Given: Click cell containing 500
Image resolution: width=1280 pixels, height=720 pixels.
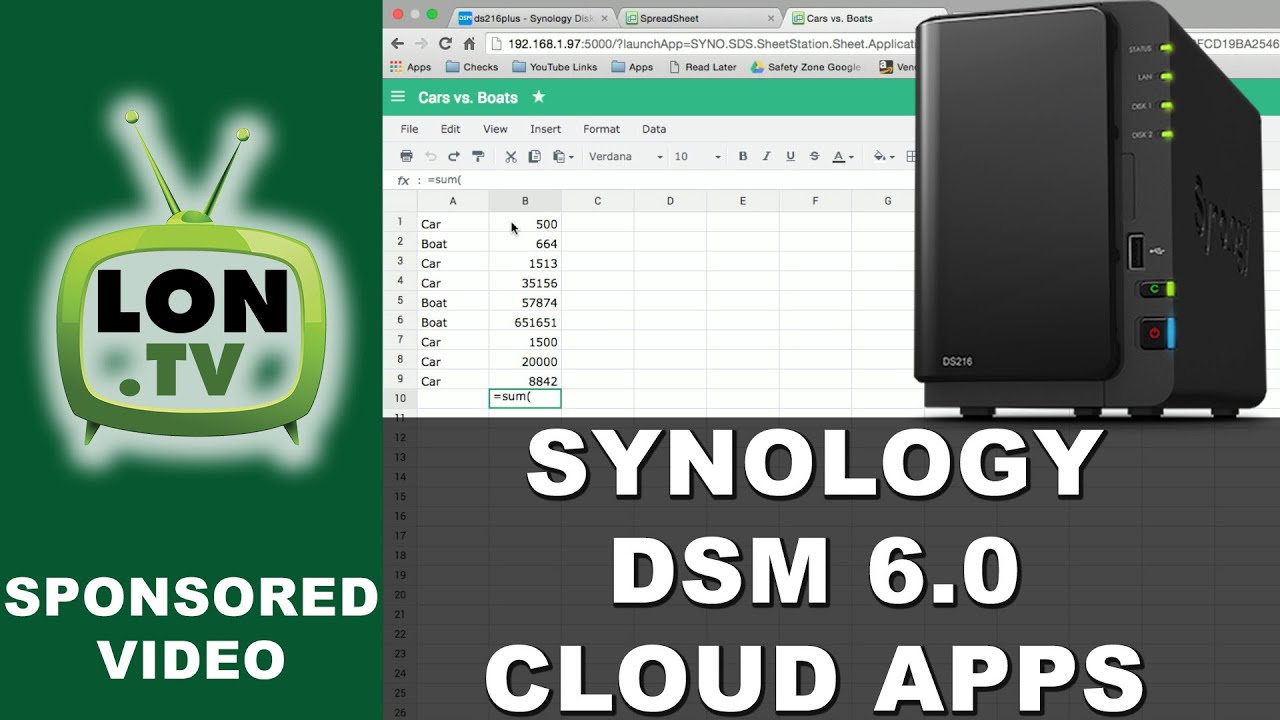Looking at the screenshot, I should coord(525,224).
